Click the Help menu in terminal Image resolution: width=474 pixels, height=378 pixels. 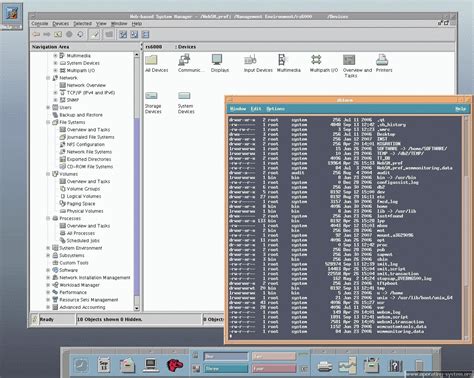(x=461, y=109)
